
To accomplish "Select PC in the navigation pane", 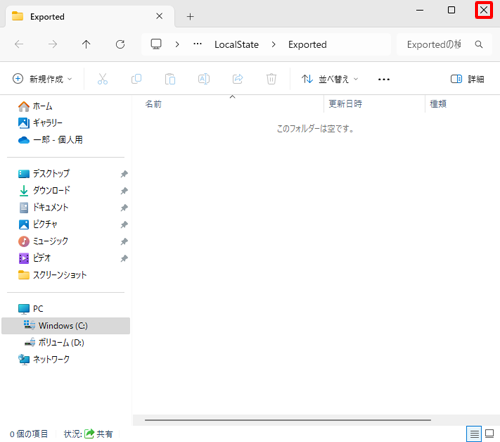I will coord(30,309).
